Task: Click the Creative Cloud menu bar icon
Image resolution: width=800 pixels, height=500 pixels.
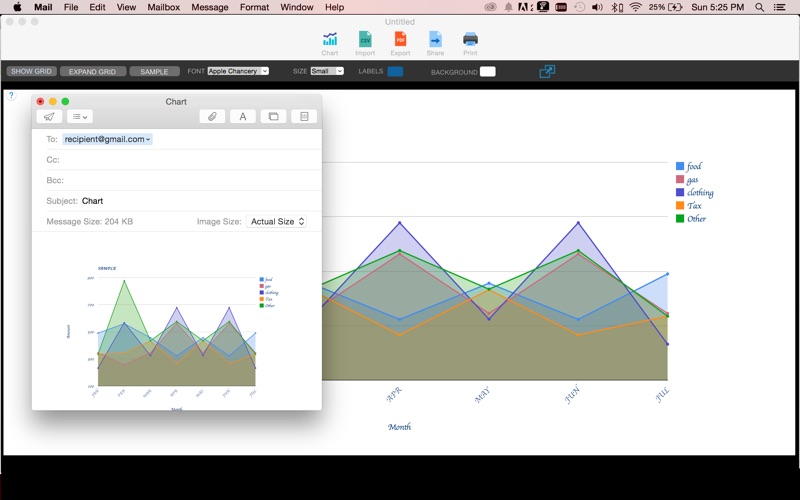Action: point(490,7)
